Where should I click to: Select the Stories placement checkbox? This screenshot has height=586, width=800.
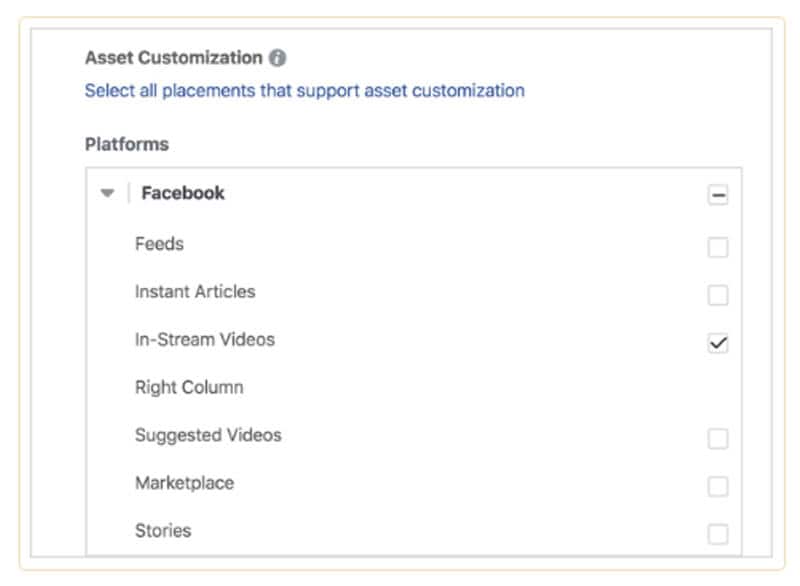(717, 533)
